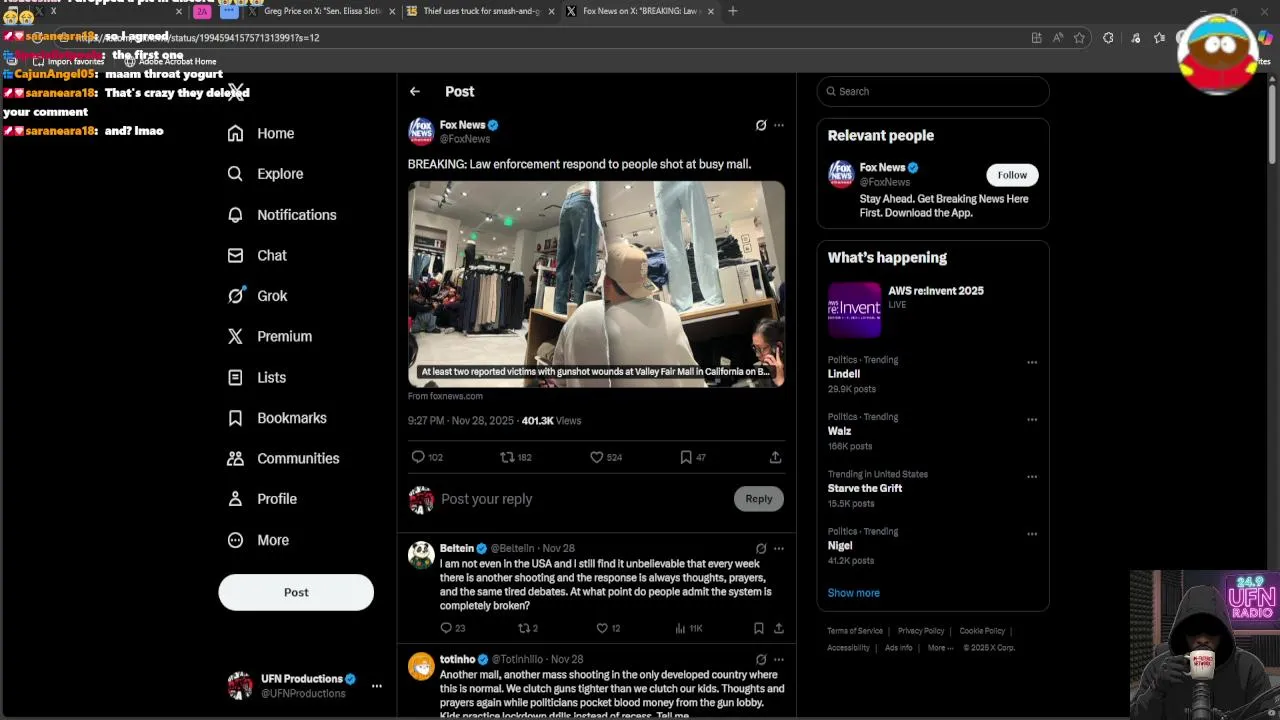1280x720 pixels.
Task: Open Explore from the sidebar
Action: 265,174
